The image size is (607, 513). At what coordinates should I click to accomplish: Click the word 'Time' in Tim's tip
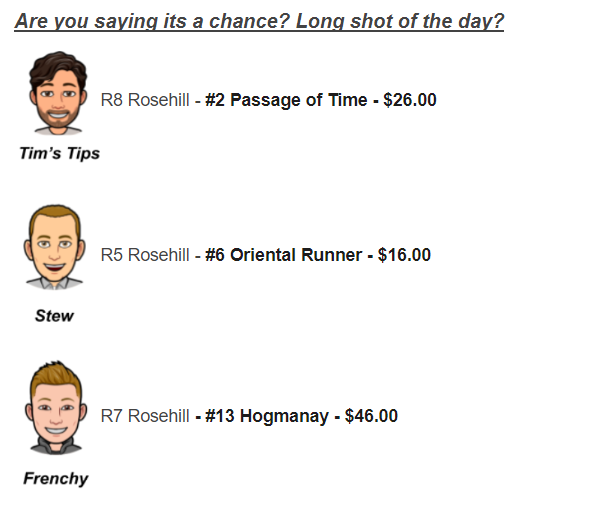tap(348, 100)
